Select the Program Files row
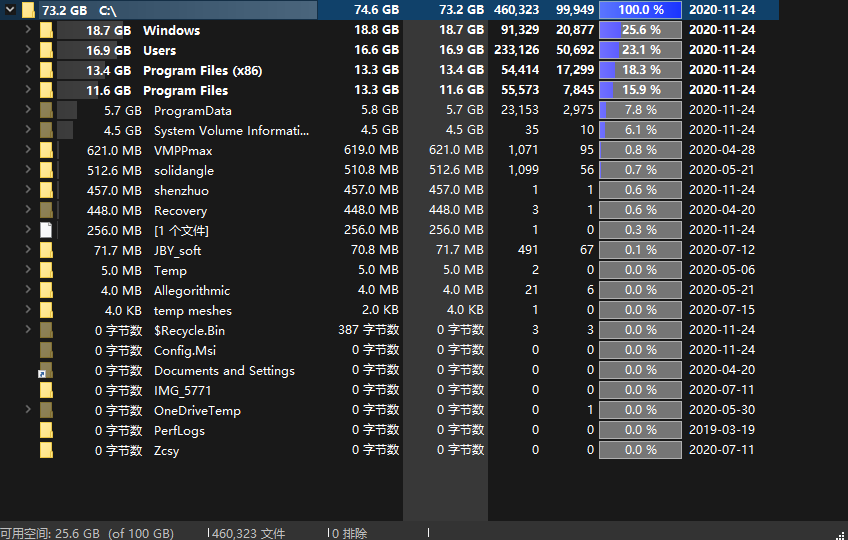 pyautogui.click(x=185, y=90)
